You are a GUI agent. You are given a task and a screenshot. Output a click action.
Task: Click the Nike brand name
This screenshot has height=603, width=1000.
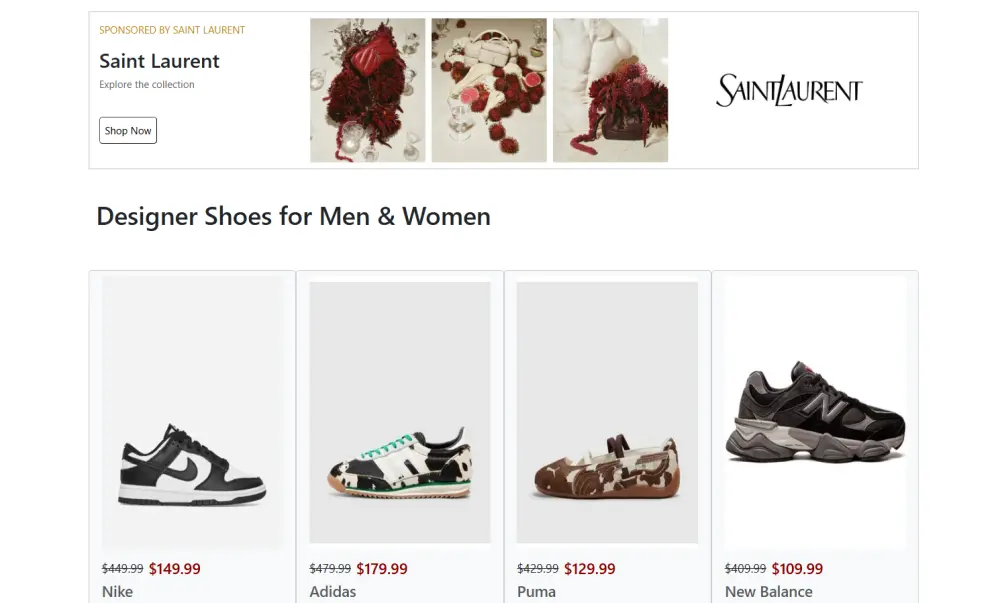click(x=117, y=592)
